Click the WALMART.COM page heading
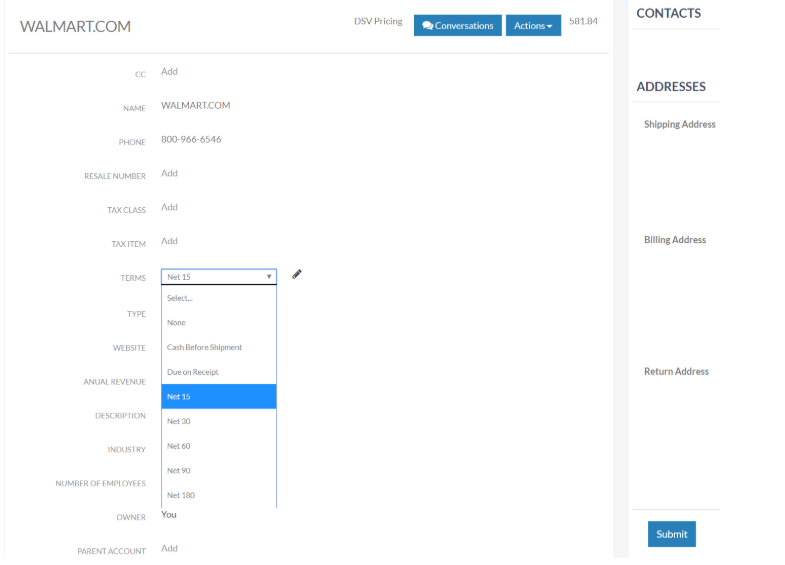This screenshot has width=785, height=565. 75,27
